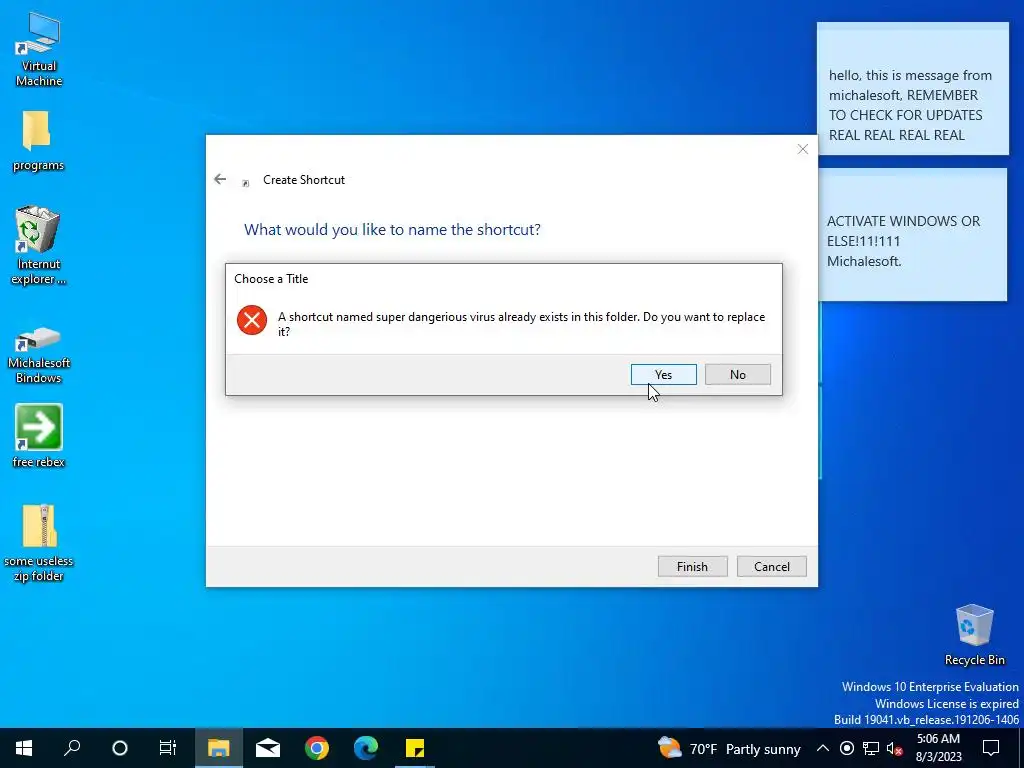This screenshot has width=1024, height=768.
Task: Open Cortana circle icon in taskbar
Action: (120, 748)
